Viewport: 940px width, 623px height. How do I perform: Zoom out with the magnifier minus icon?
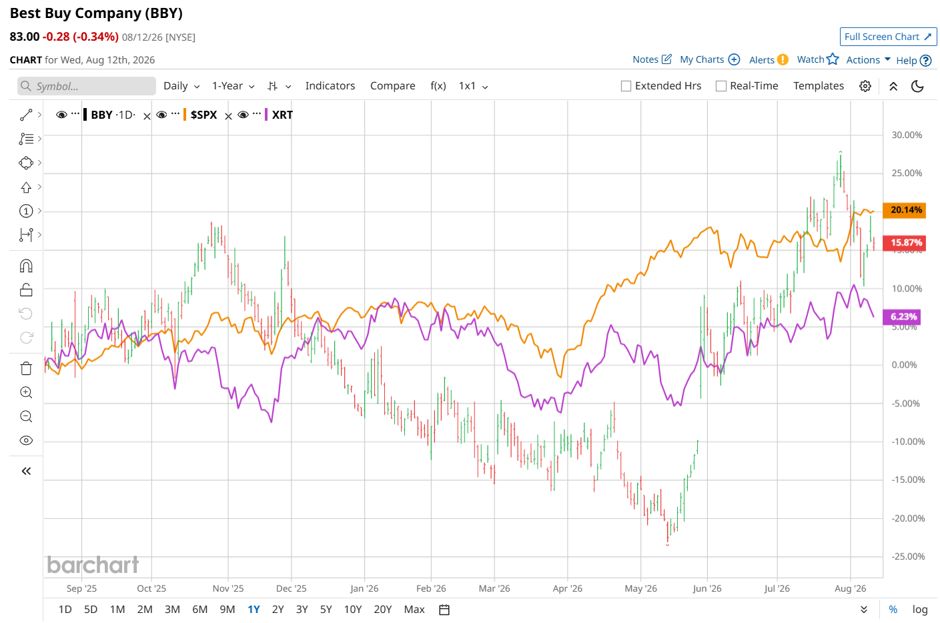26,416
